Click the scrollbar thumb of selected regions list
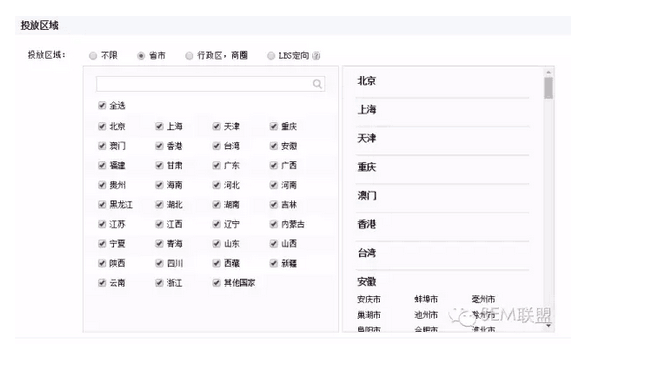Image resolution: width=660 pixels, height=370 pixels. point(548,88)
